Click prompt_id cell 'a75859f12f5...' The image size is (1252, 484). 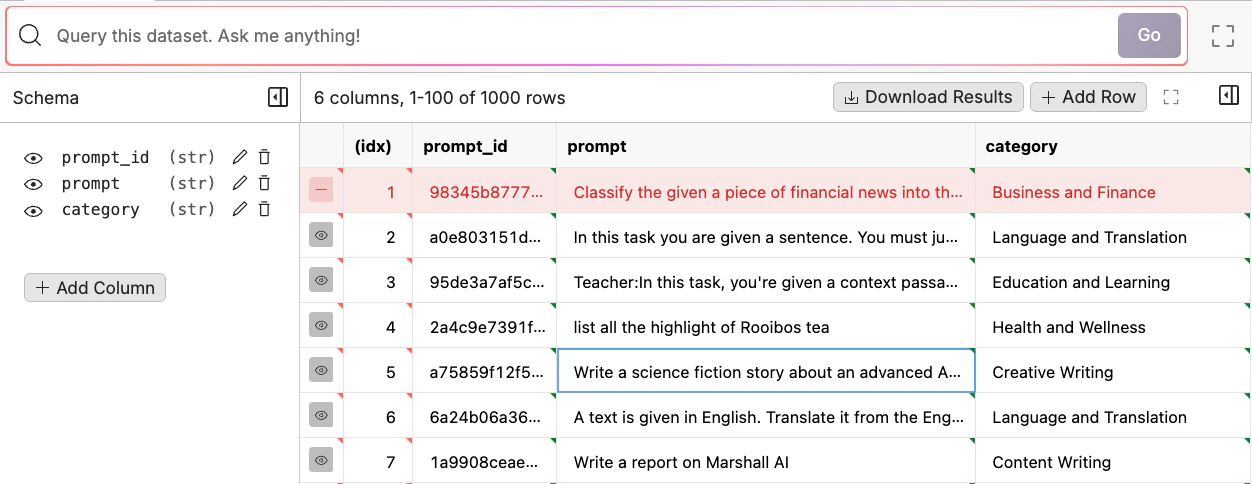pos(484,372)
